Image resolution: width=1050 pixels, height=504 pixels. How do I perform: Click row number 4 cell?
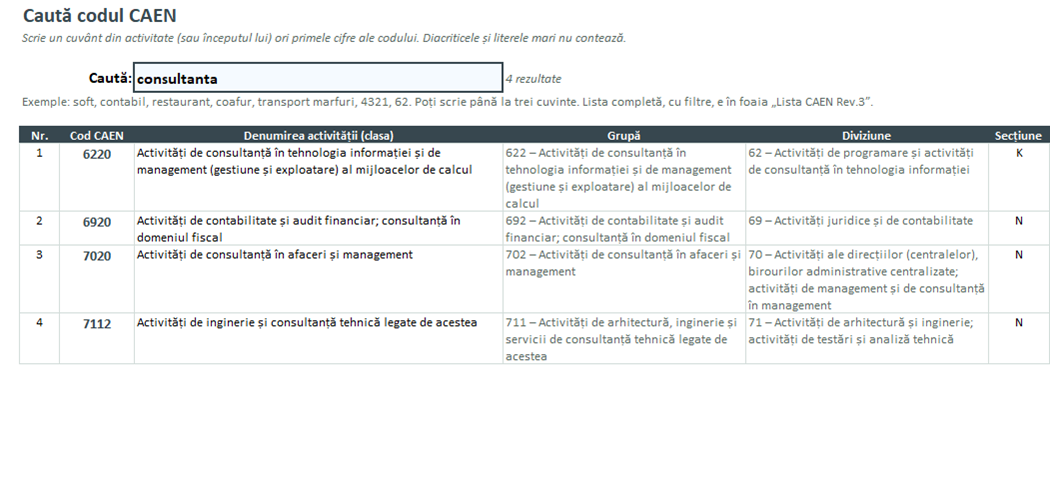(40, 338)
